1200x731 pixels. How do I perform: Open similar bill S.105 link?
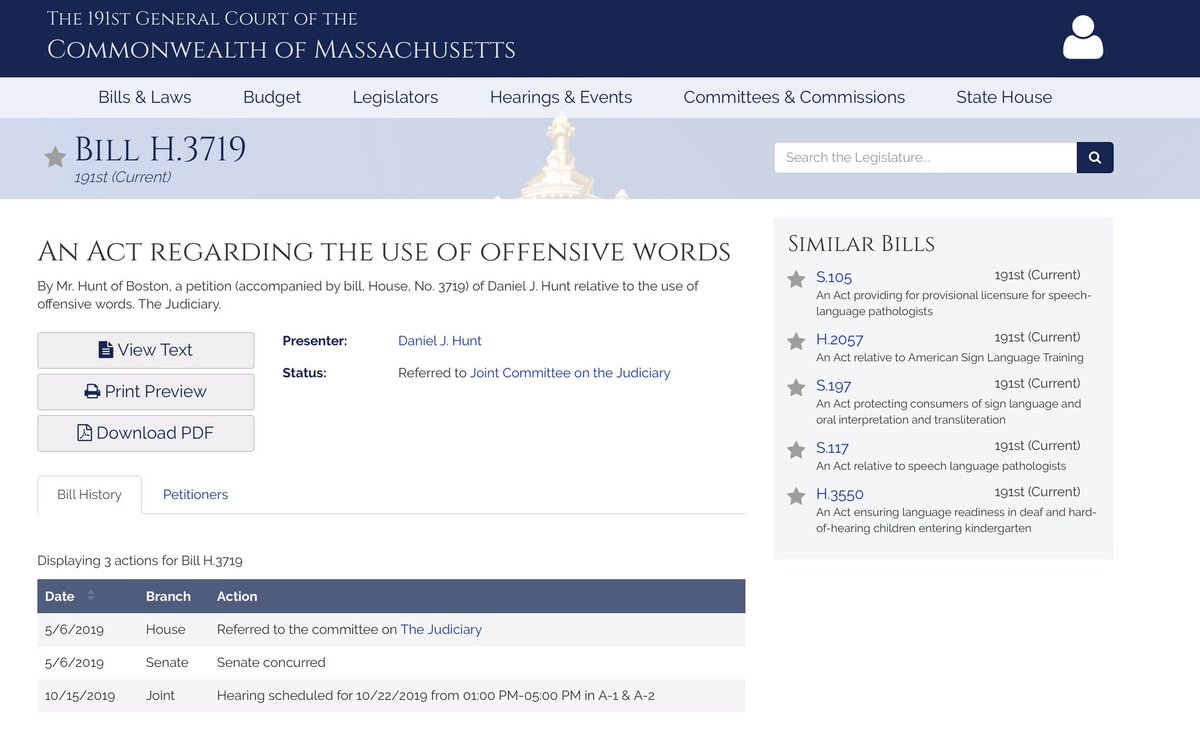click(834, 278)
